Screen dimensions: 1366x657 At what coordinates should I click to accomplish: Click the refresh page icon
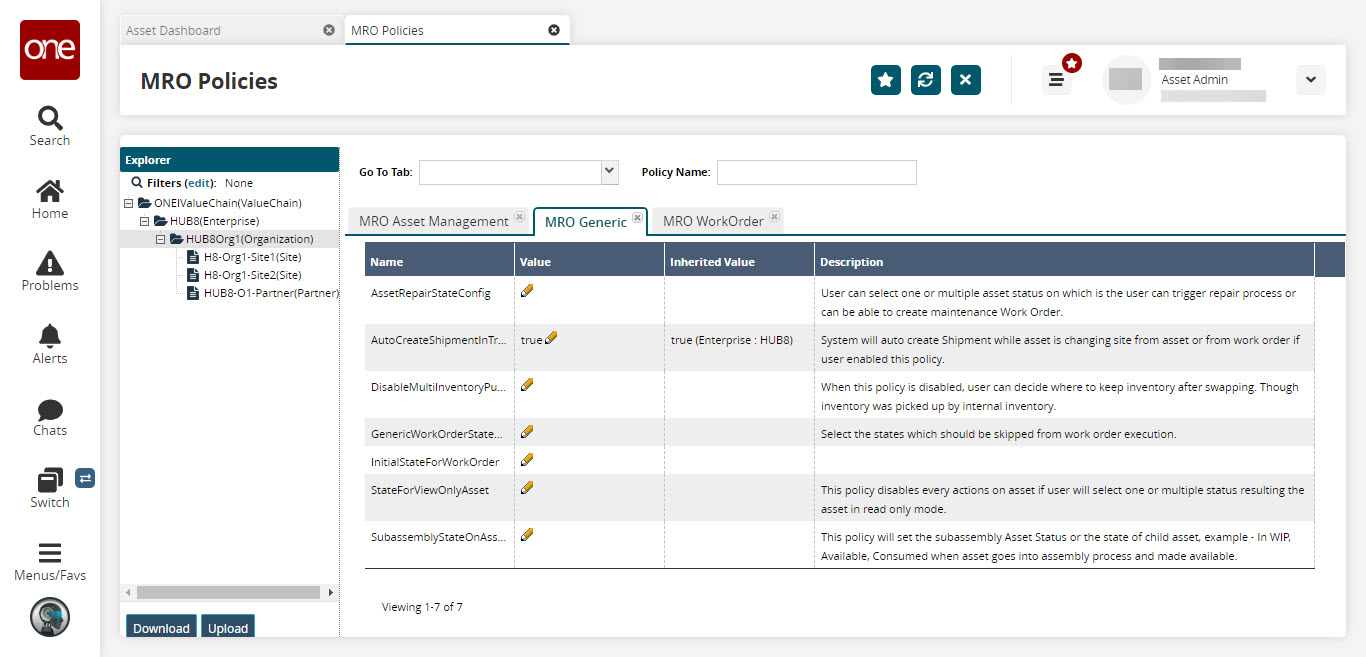925,80
